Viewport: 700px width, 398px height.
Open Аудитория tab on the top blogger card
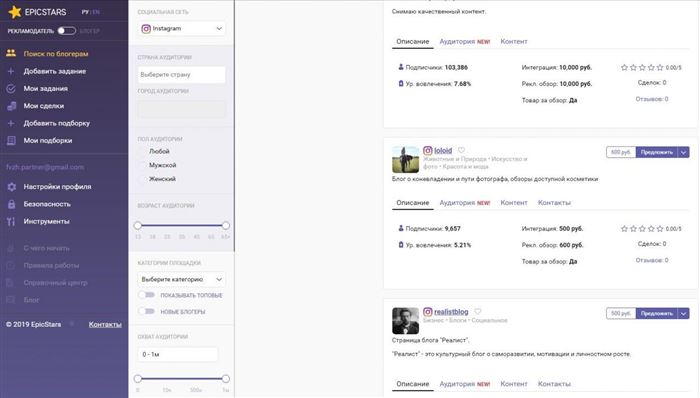pyautogui.click(x=465, y=41)
